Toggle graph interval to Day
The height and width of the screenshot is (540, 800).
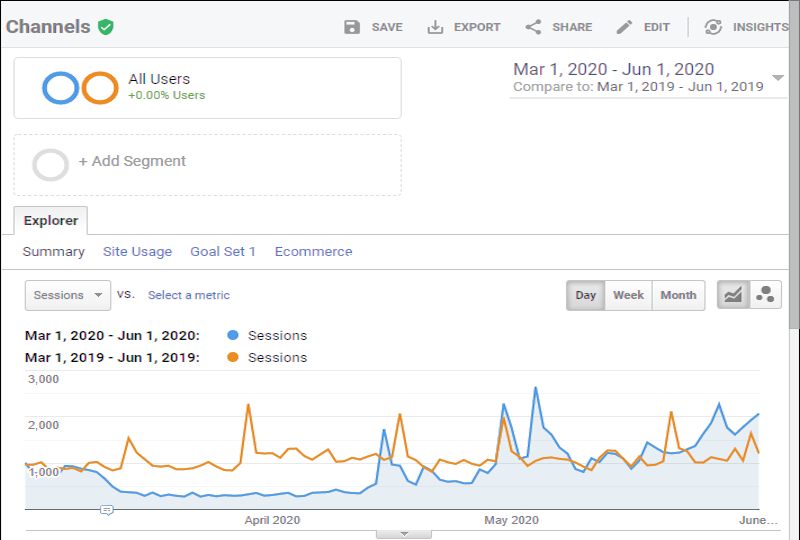click(586, 295)
